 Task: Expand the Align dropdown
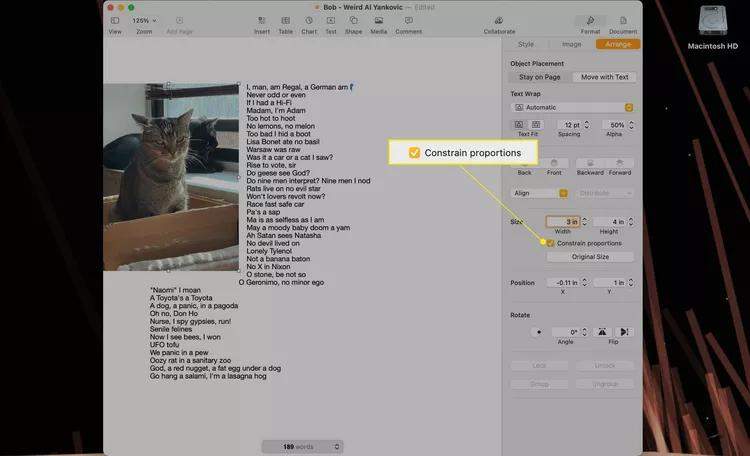[540, 193]
